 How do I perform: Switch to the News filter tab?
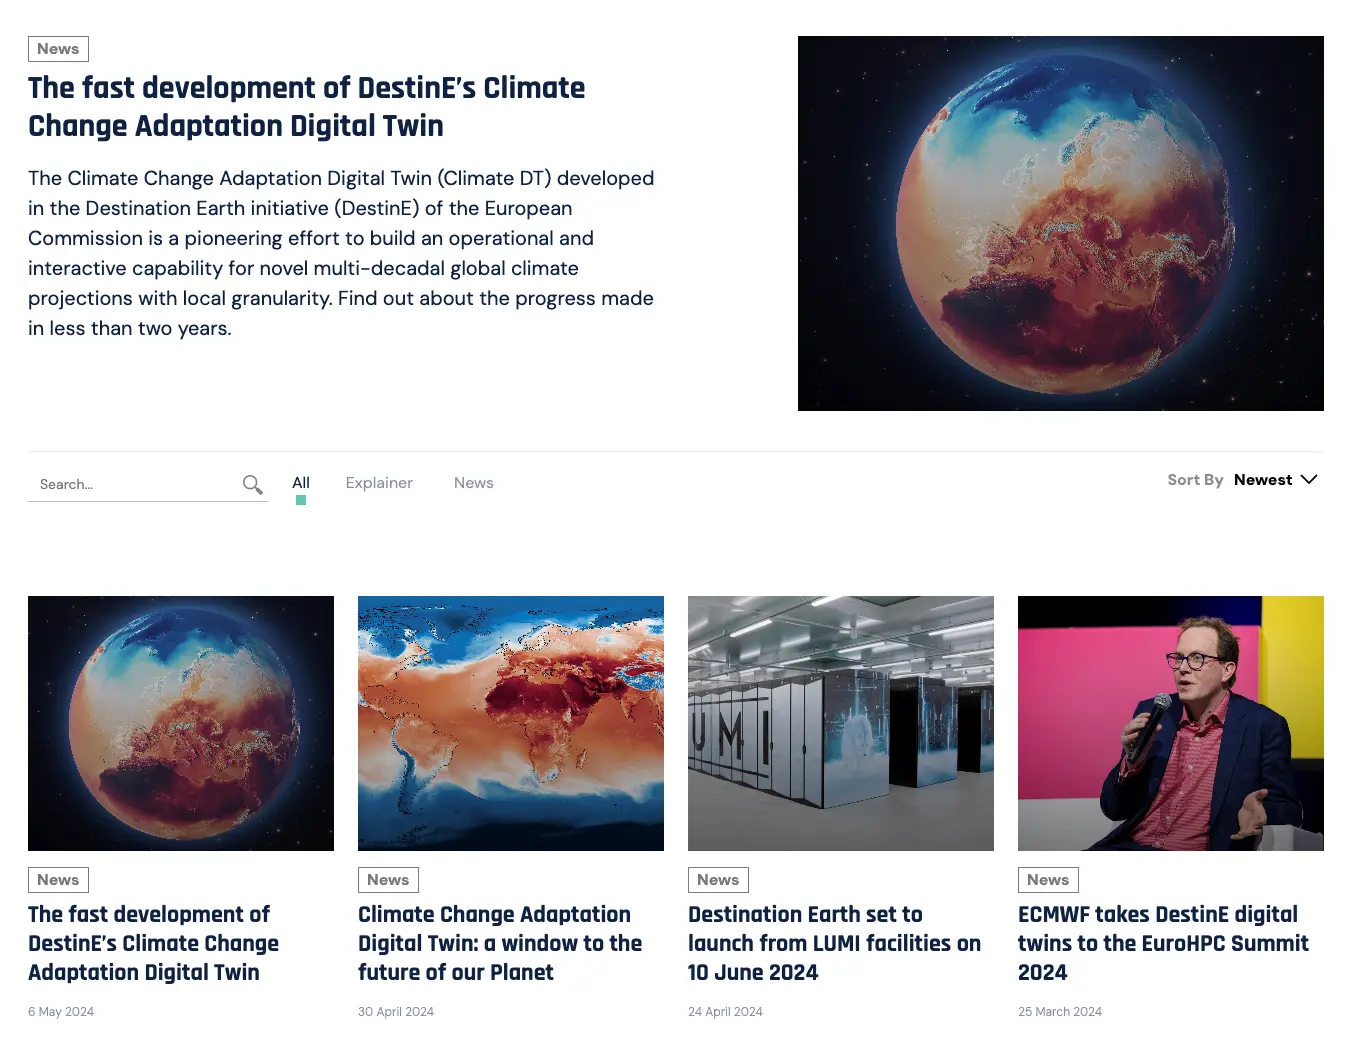tap(474, 483)
